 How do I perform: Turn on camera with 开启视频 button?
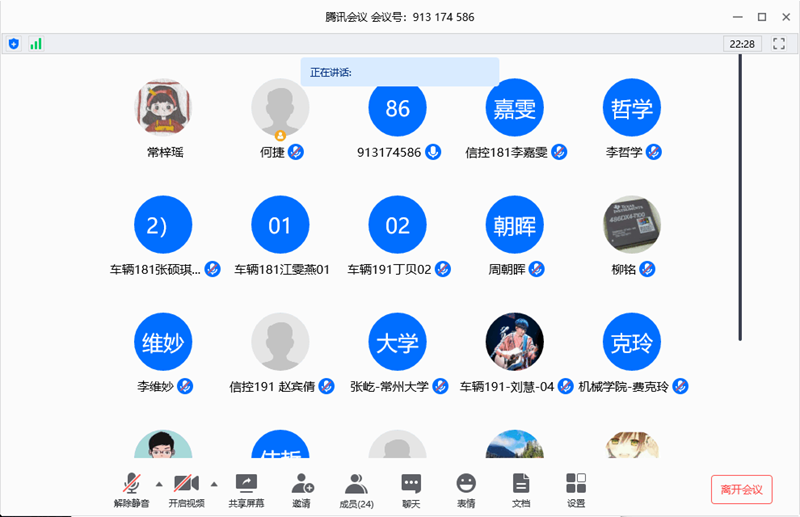click(x=186, y=489)
